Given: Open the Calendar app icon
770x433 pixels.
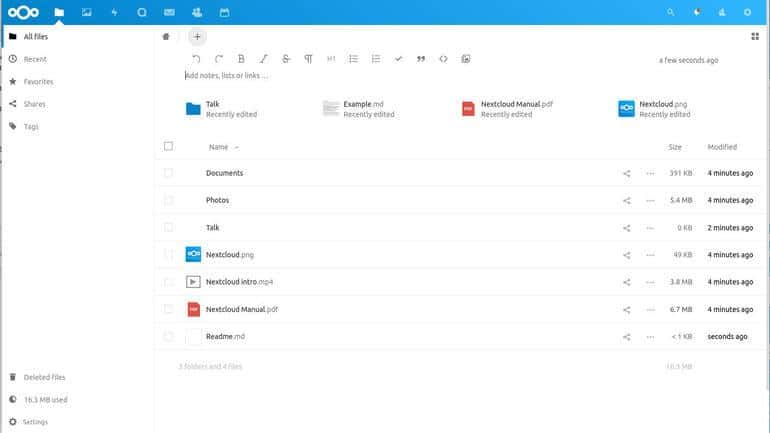Looking at the screenshot, I should (224, 12).
